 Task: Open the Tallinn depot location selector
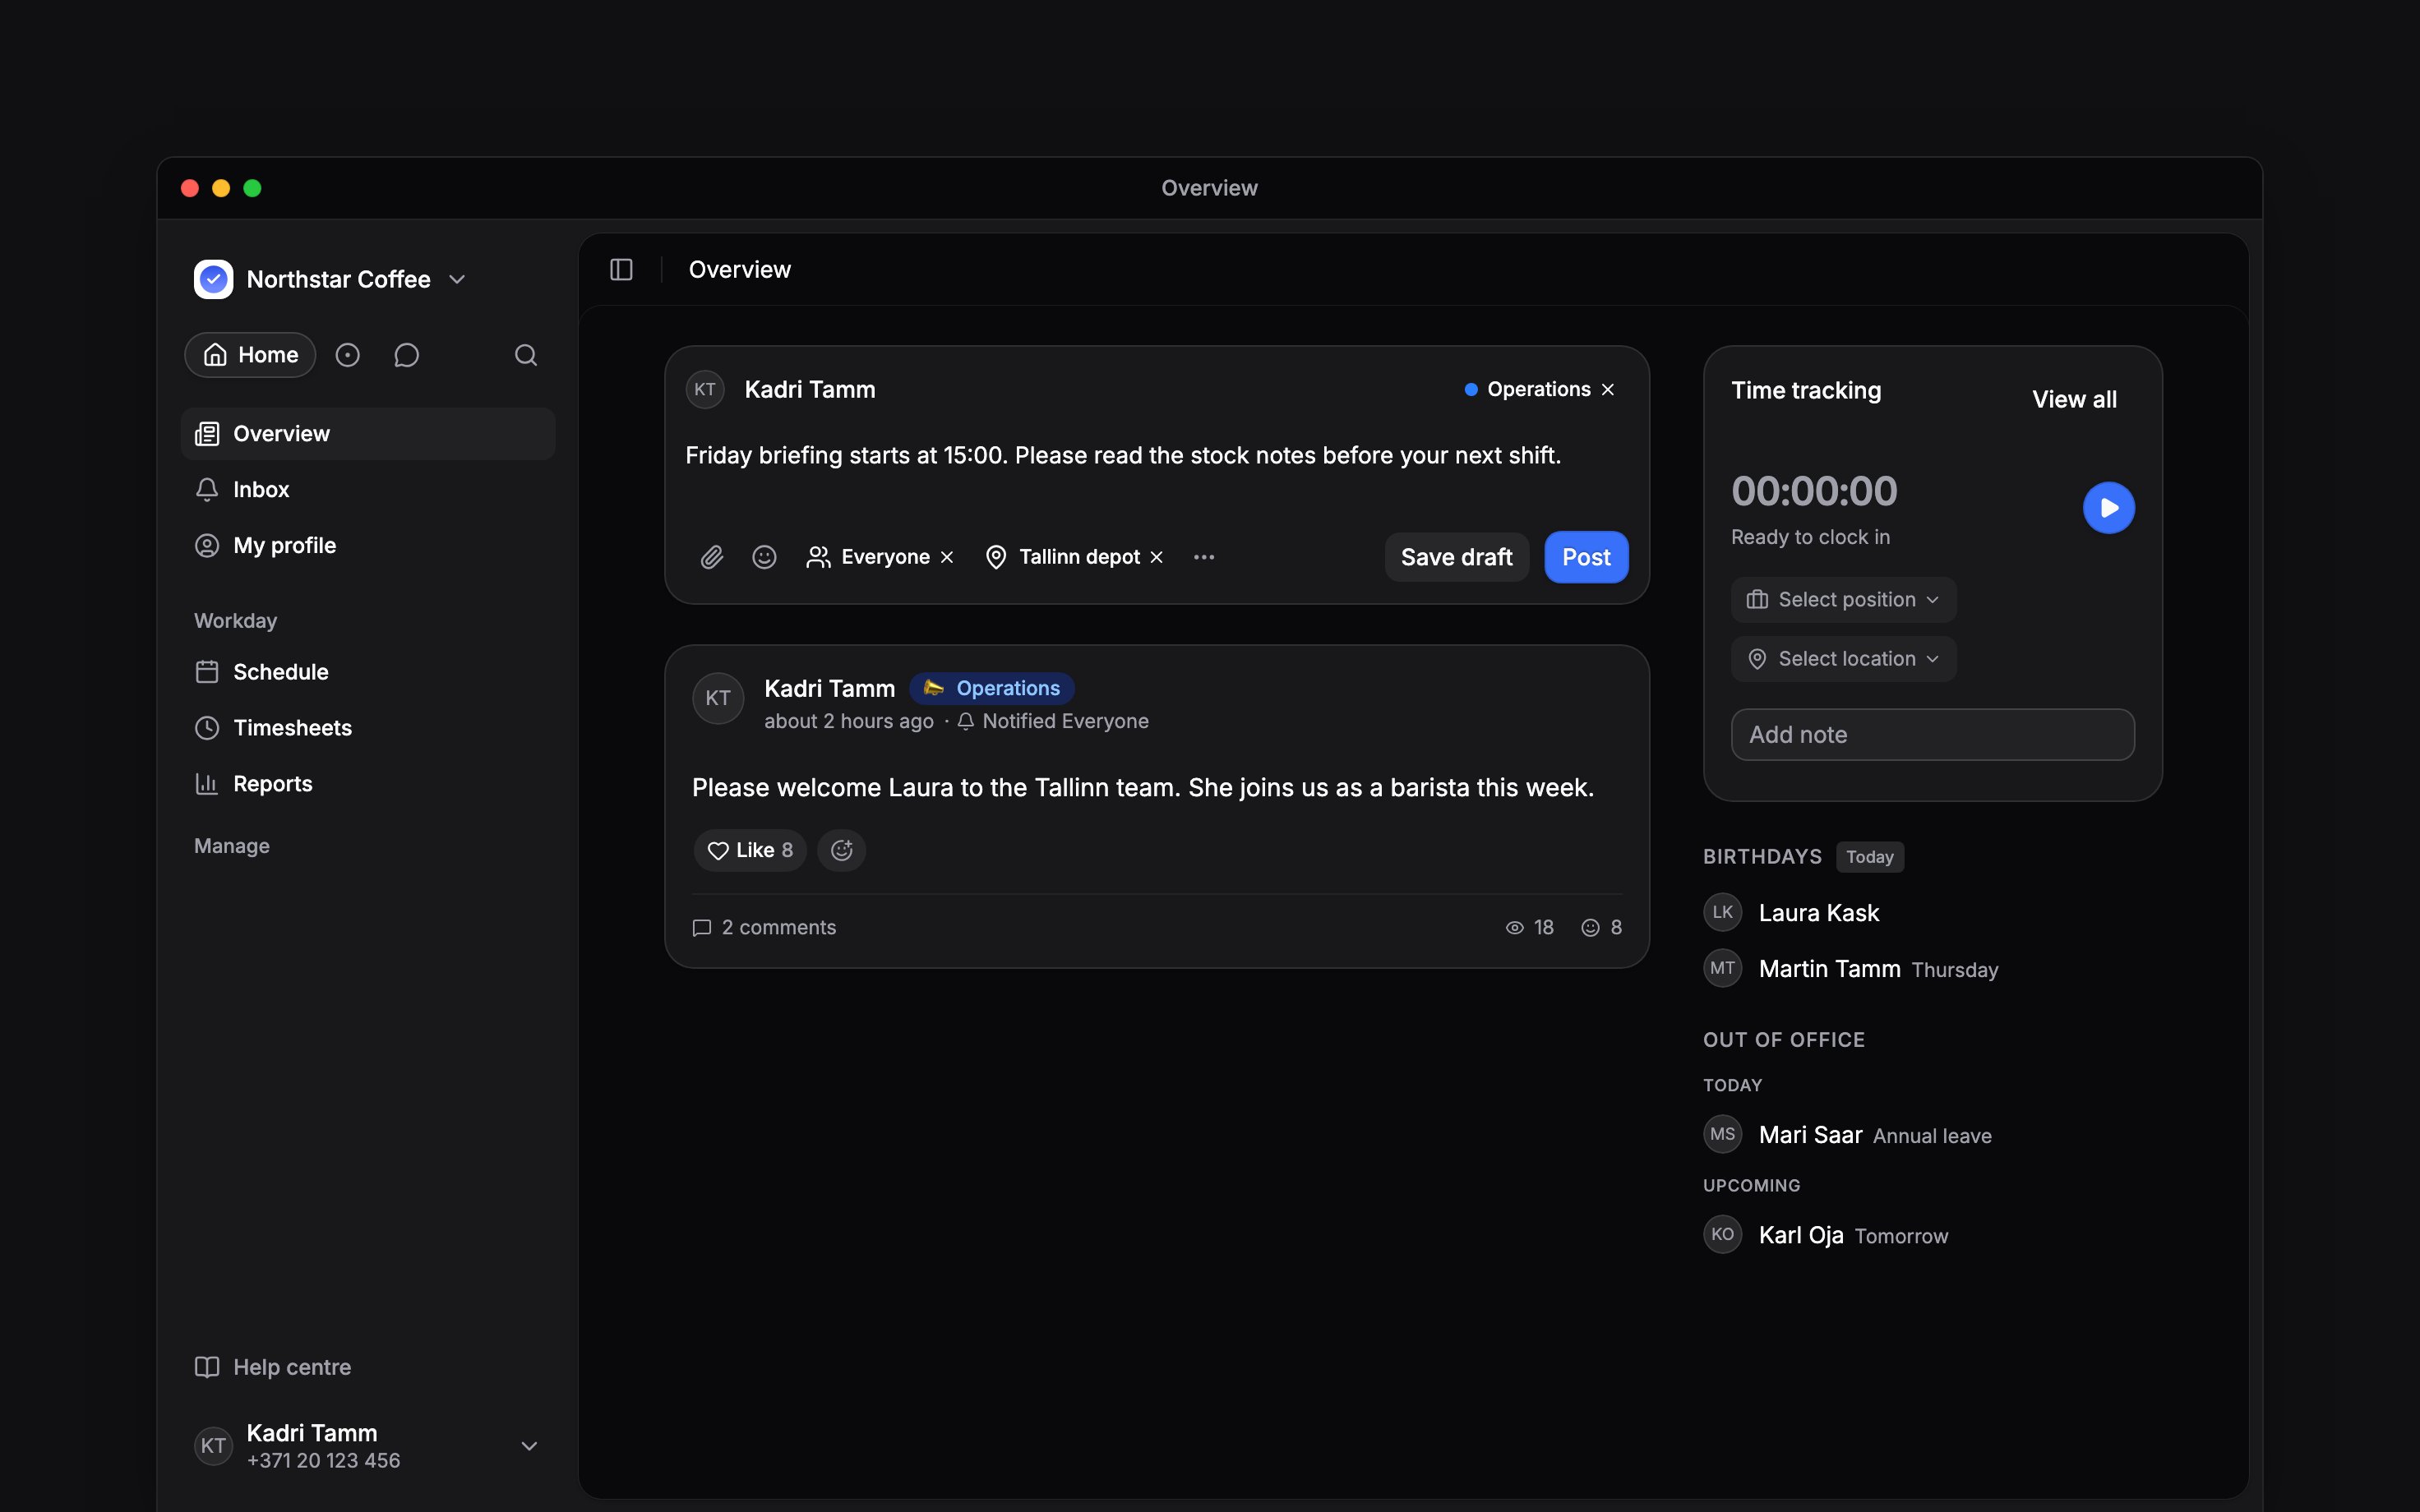click(x=1062, y=557)
